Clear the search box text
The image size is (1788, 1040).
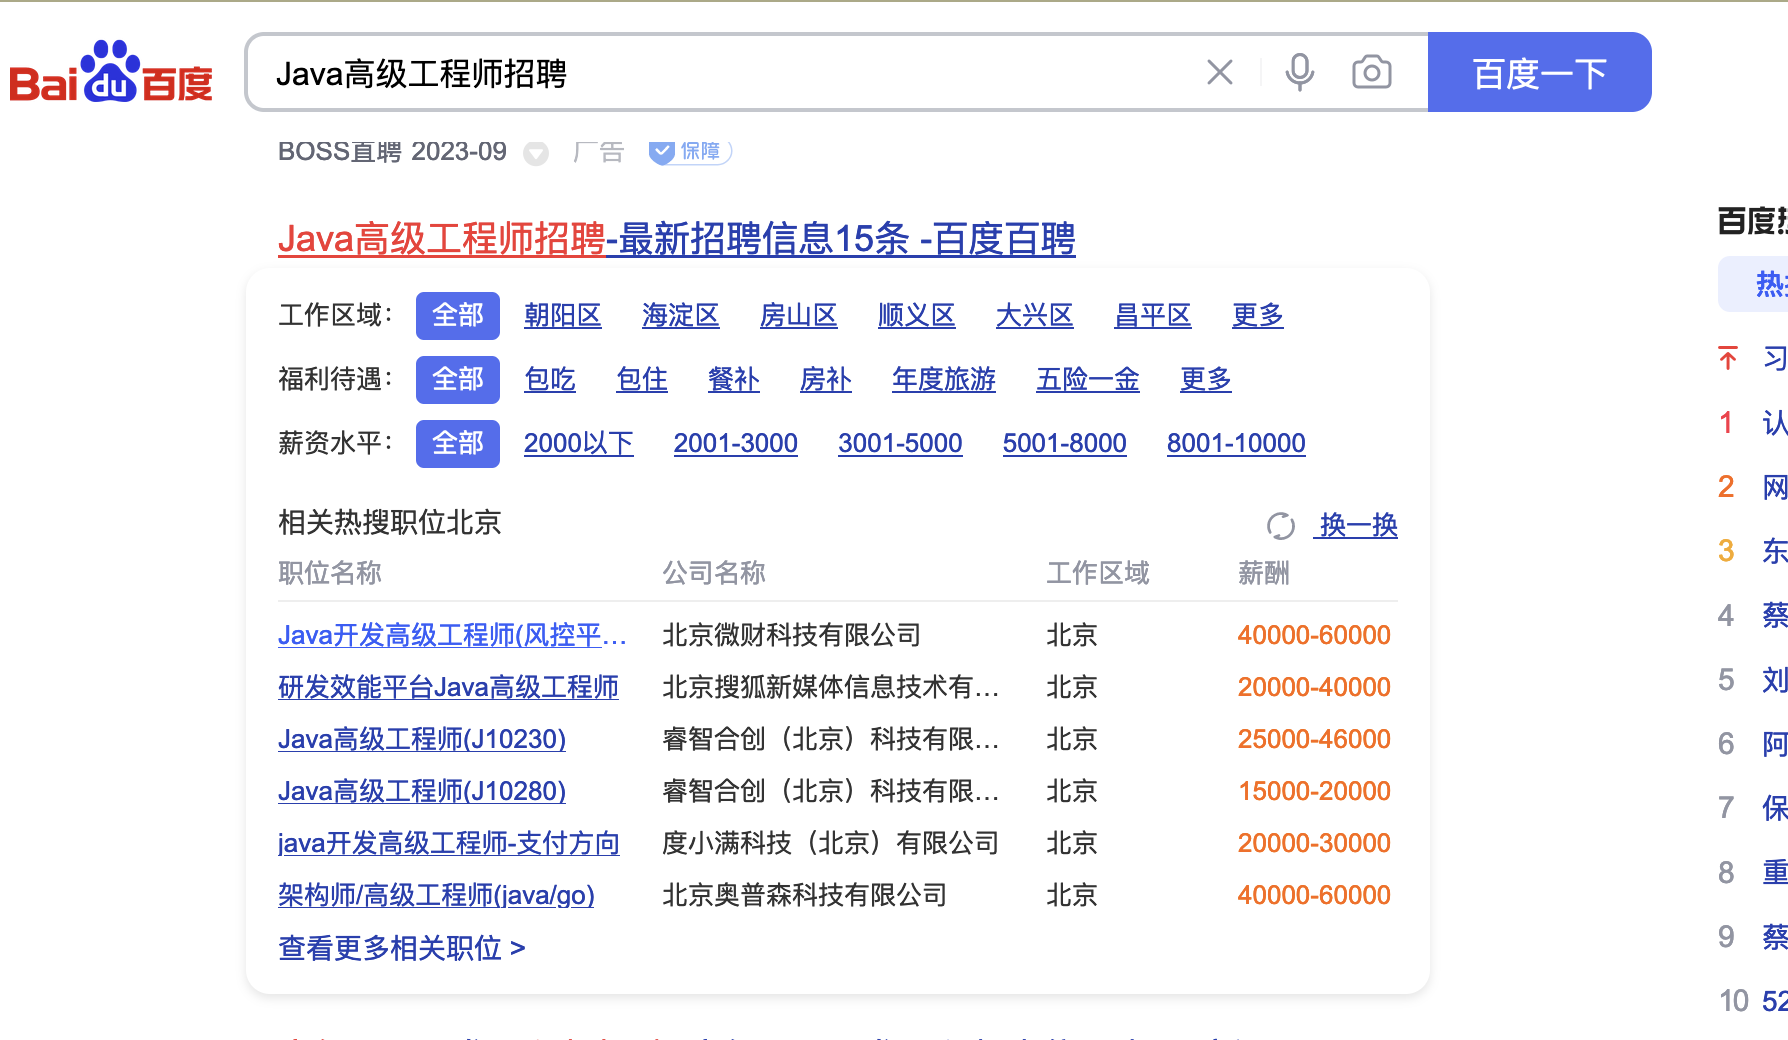[x=1219, y=72]
